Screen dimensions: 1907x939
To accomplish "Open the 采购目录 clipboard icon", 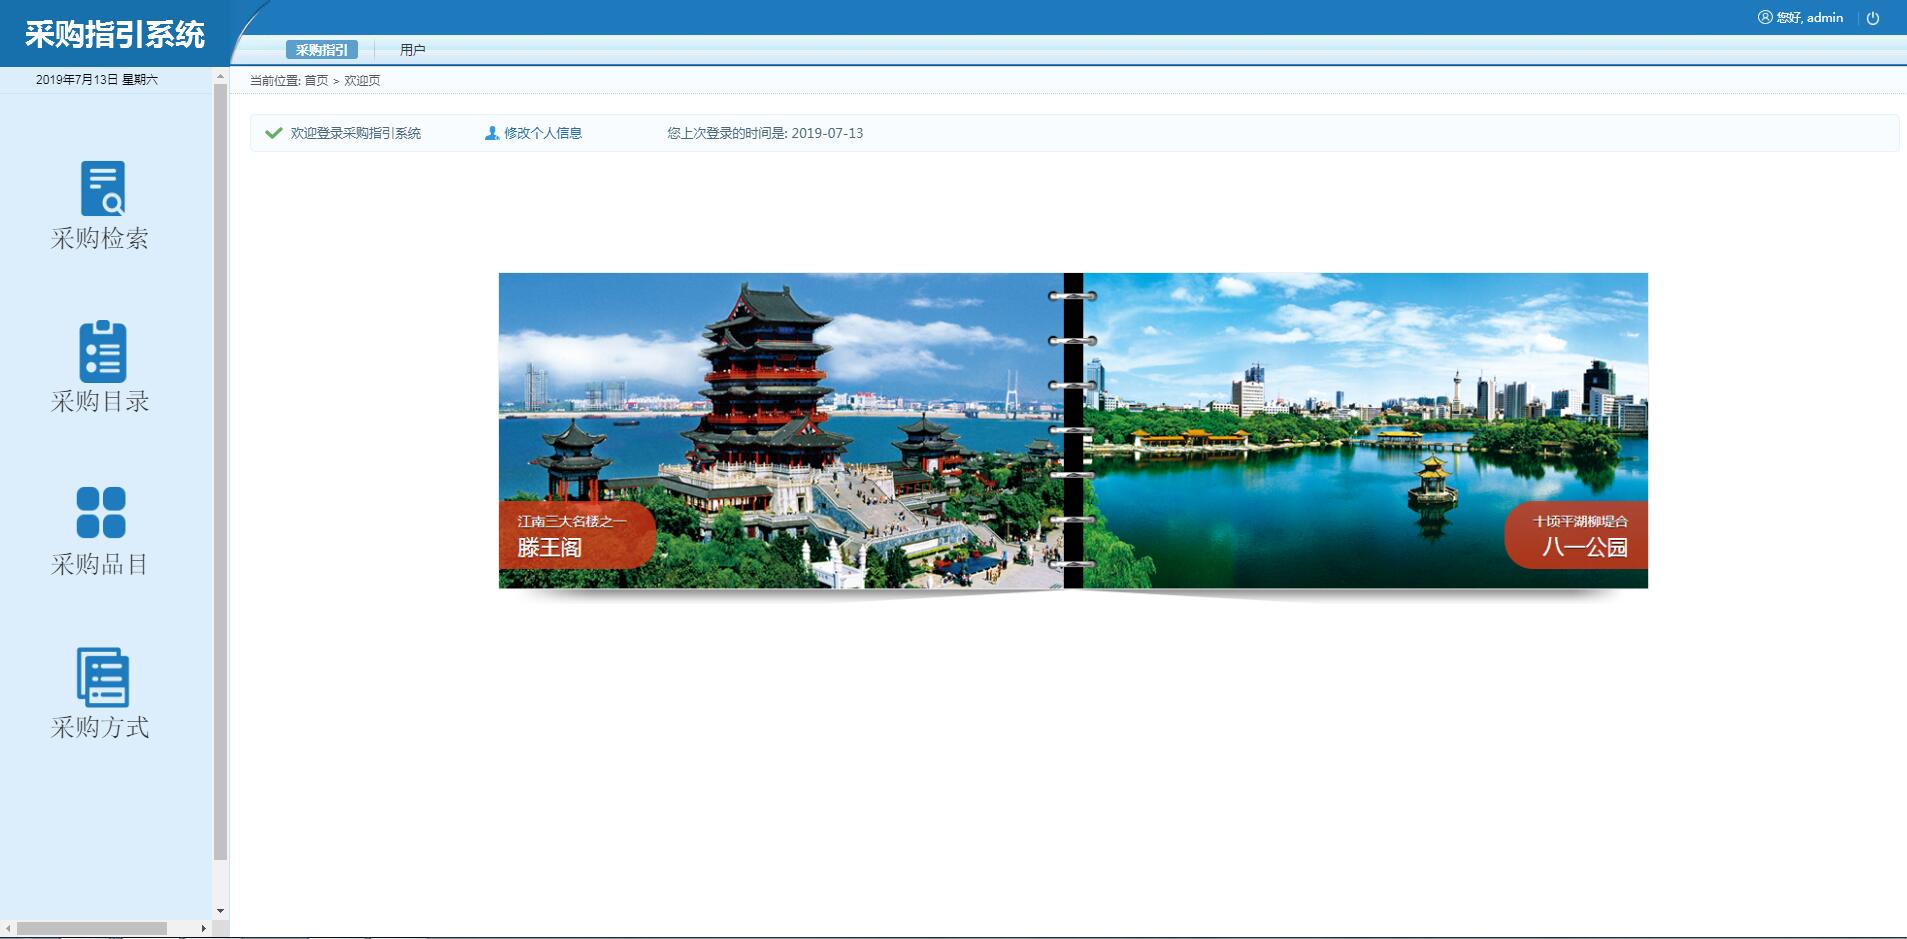I will point(102,352).
